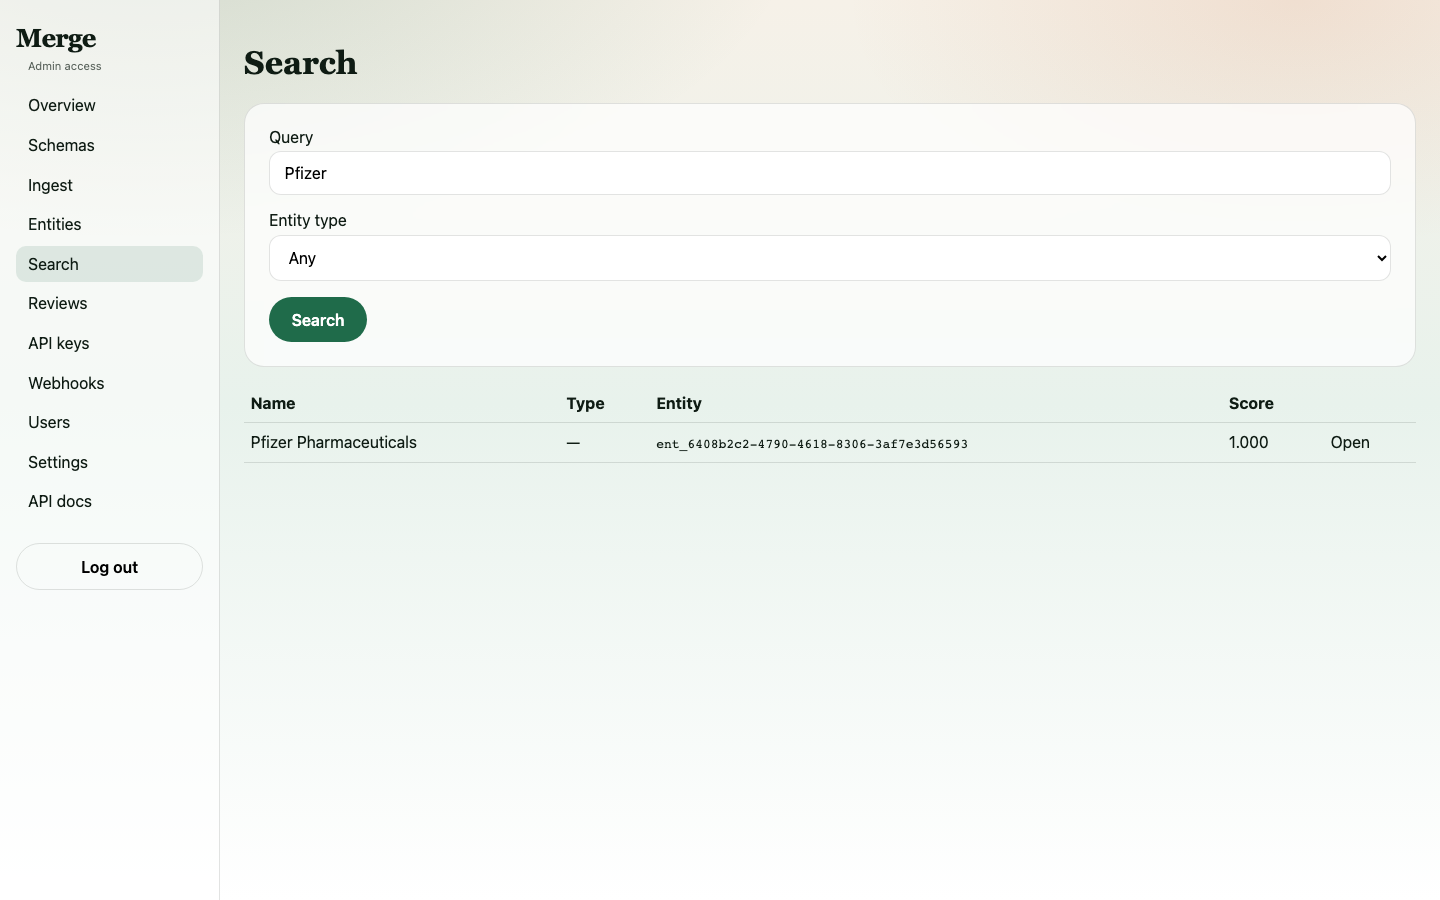The width and height of the screenshot is (1440, 900).
Task: Click the Pfizer Pharmaceuticals name cell
Action: click(x=333, y=442)
